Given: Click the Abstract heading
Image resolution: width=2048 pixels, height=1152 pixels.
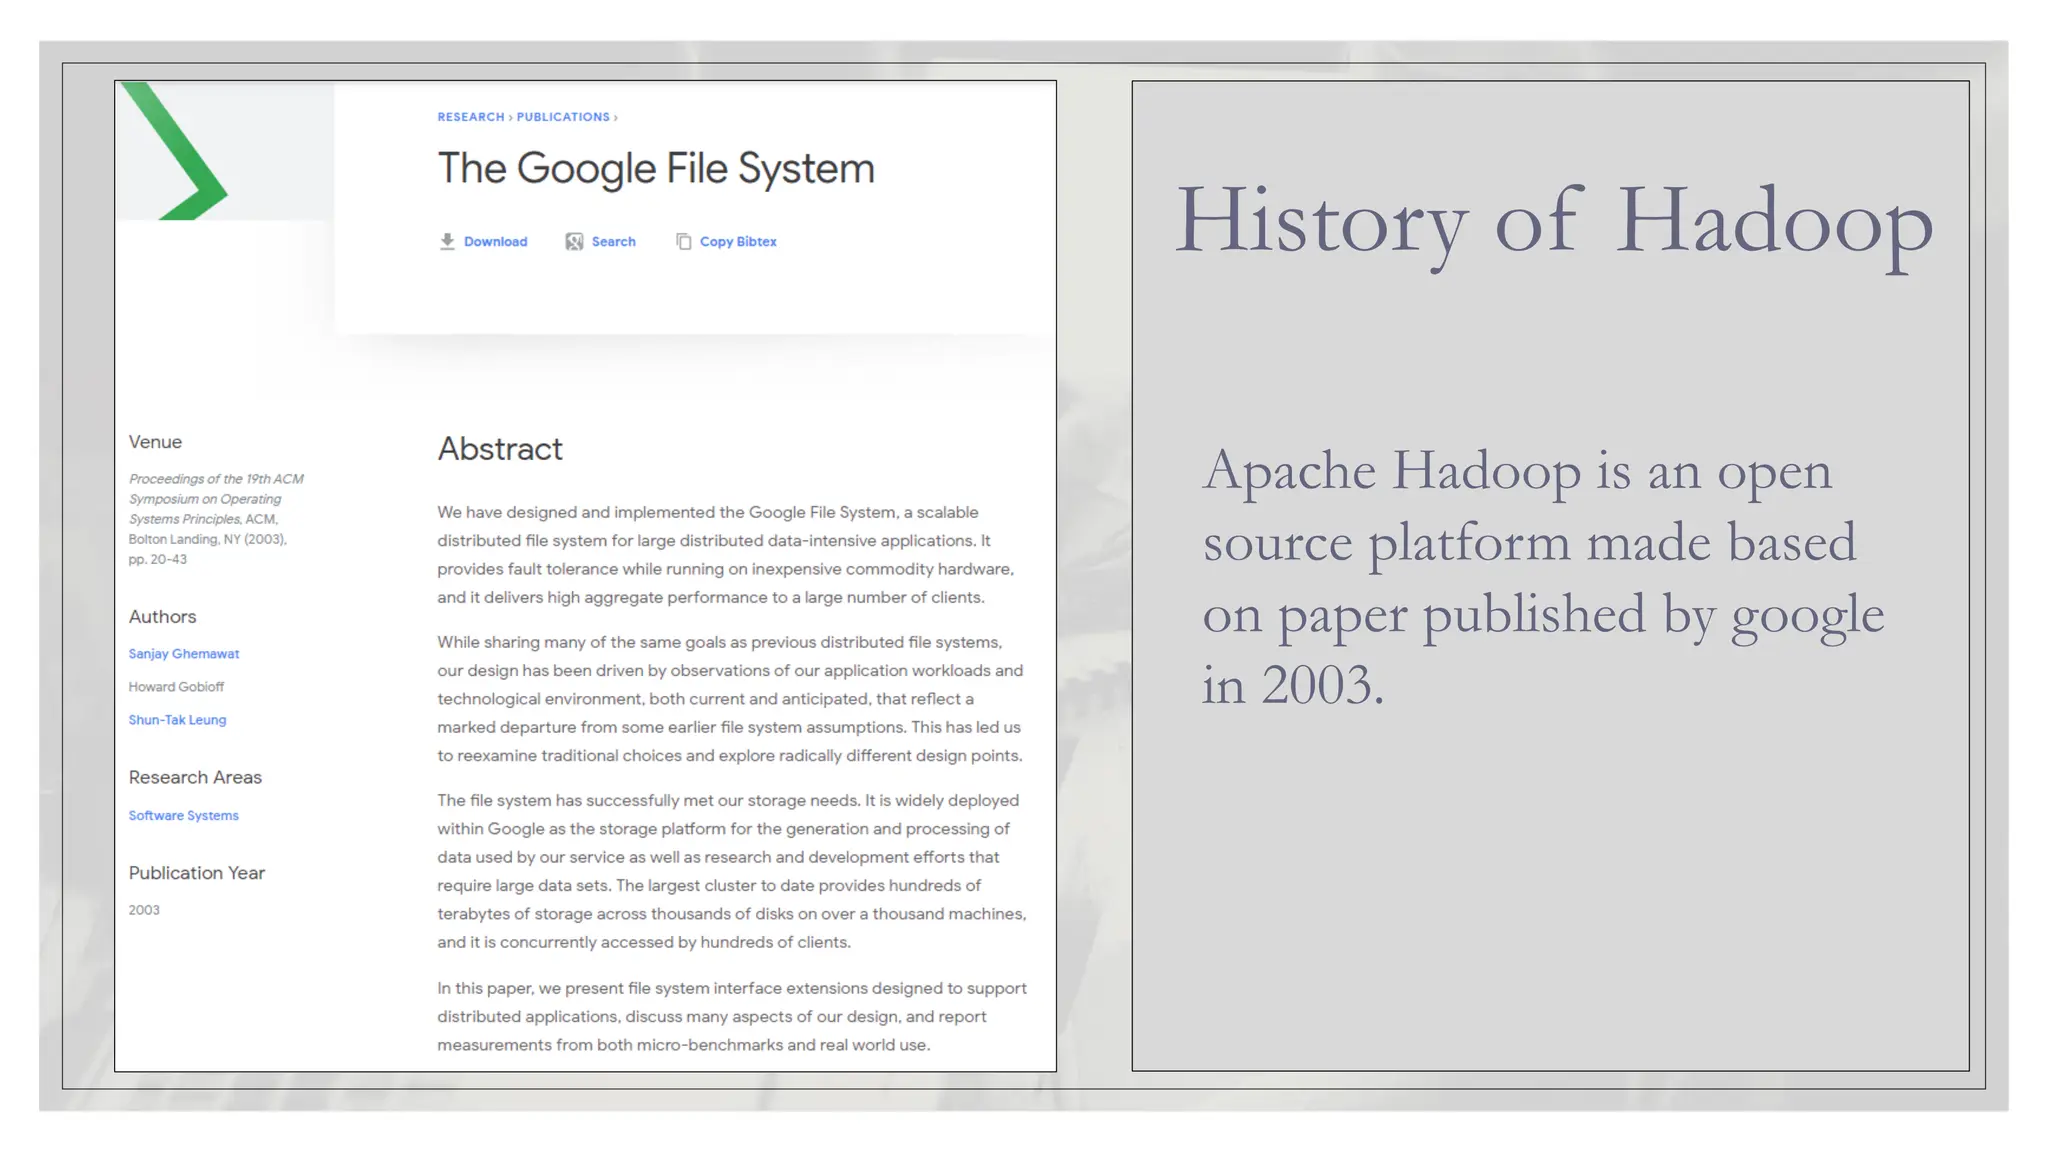Looking at the screenshot, I should click(x=500, y=449).
